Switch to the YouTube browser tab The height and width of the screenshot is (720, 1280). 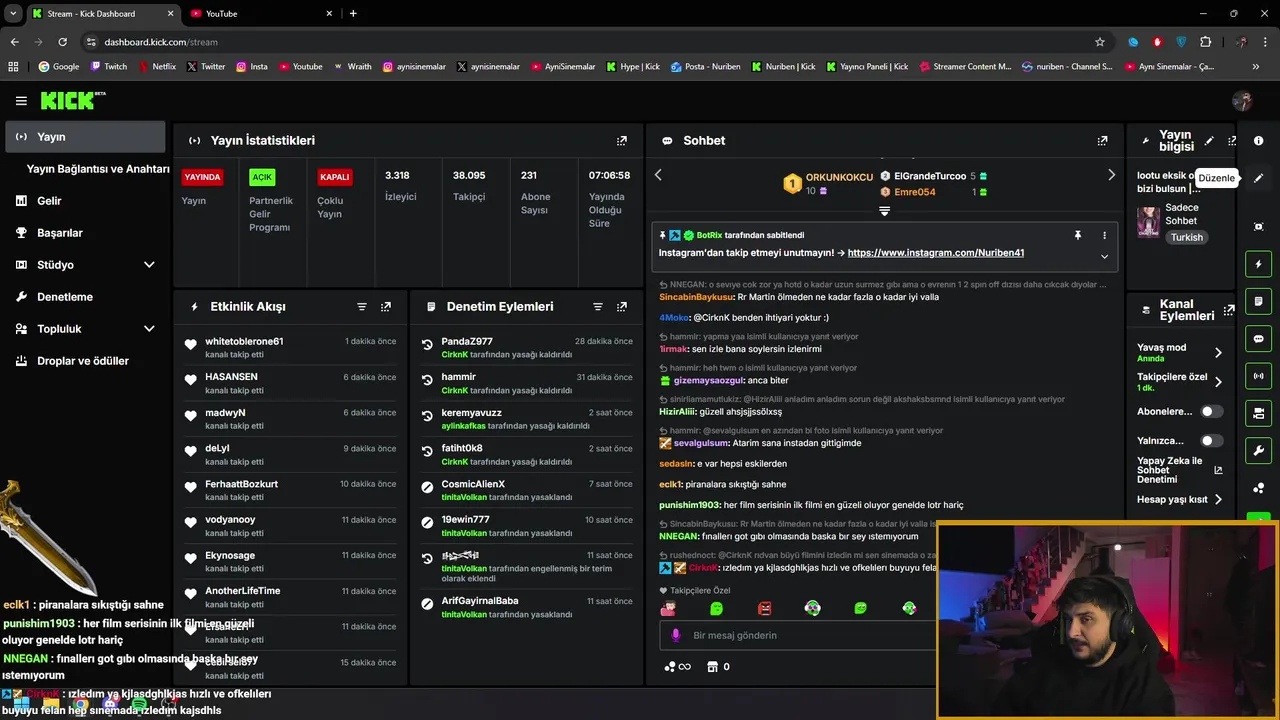262,14
